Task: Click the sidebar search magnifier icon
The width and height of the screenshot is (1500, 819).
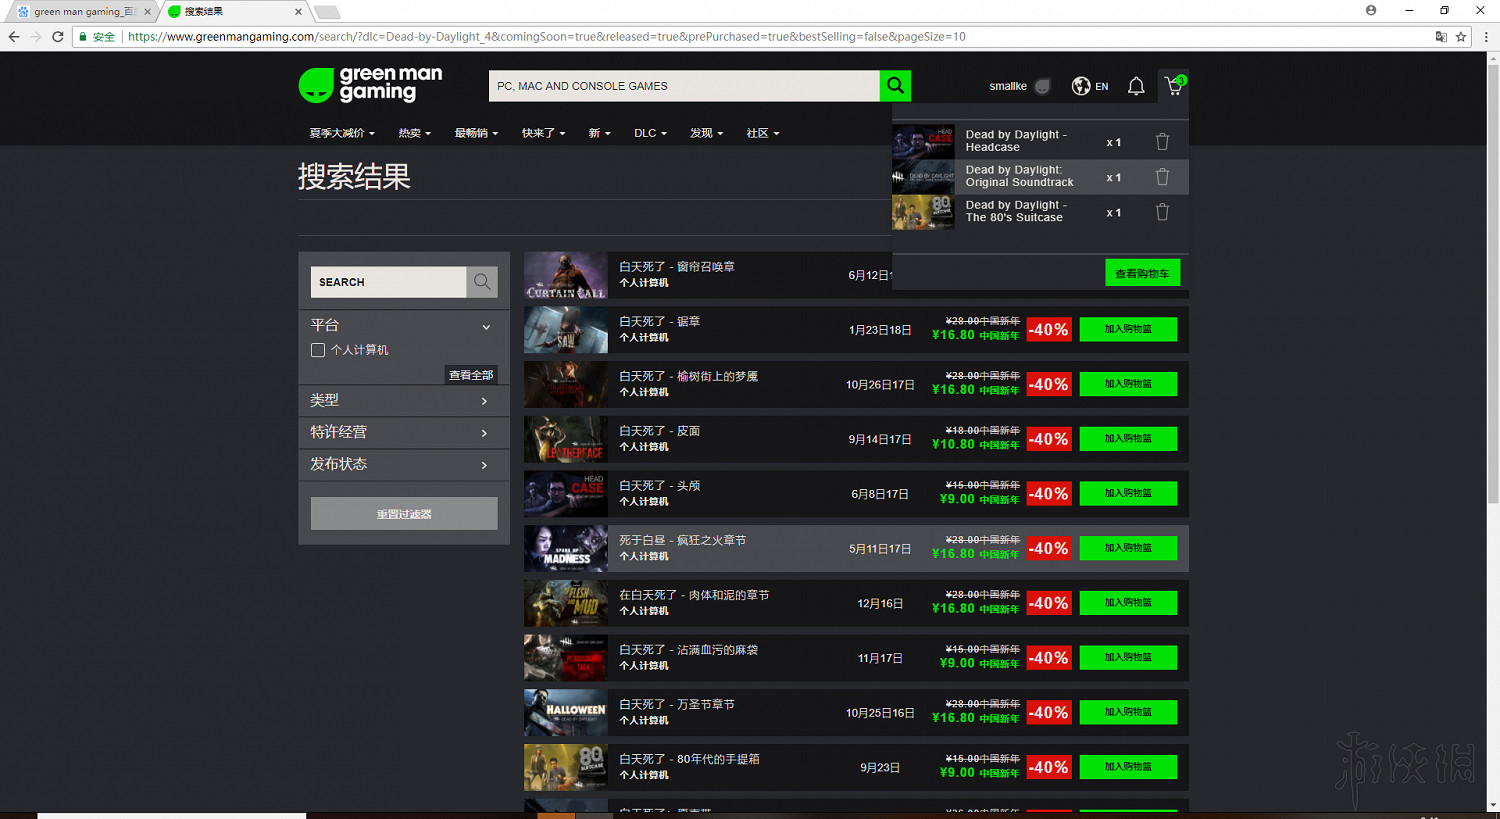Action: 482,282
